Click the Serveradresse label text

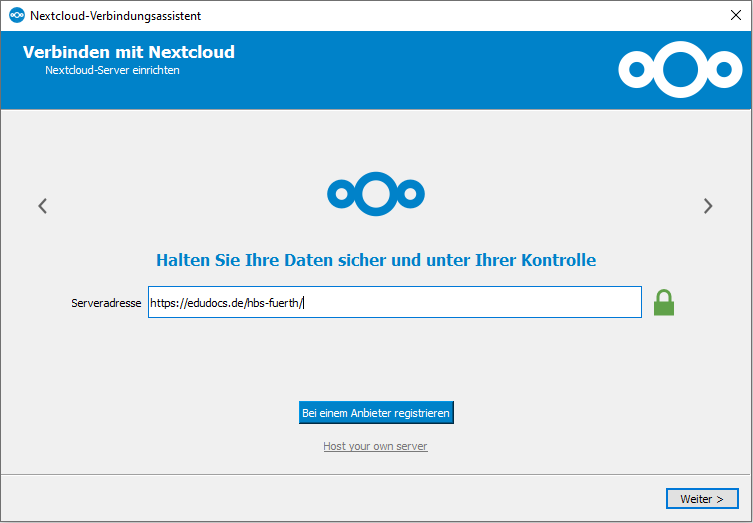coord(106,303)
